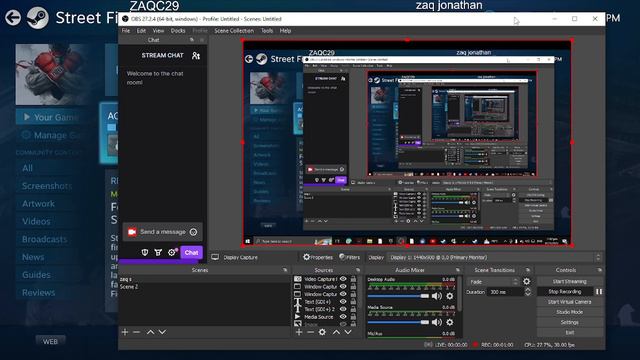Add a new scene with the plus icon
The image size is (640, 360).
125,332
